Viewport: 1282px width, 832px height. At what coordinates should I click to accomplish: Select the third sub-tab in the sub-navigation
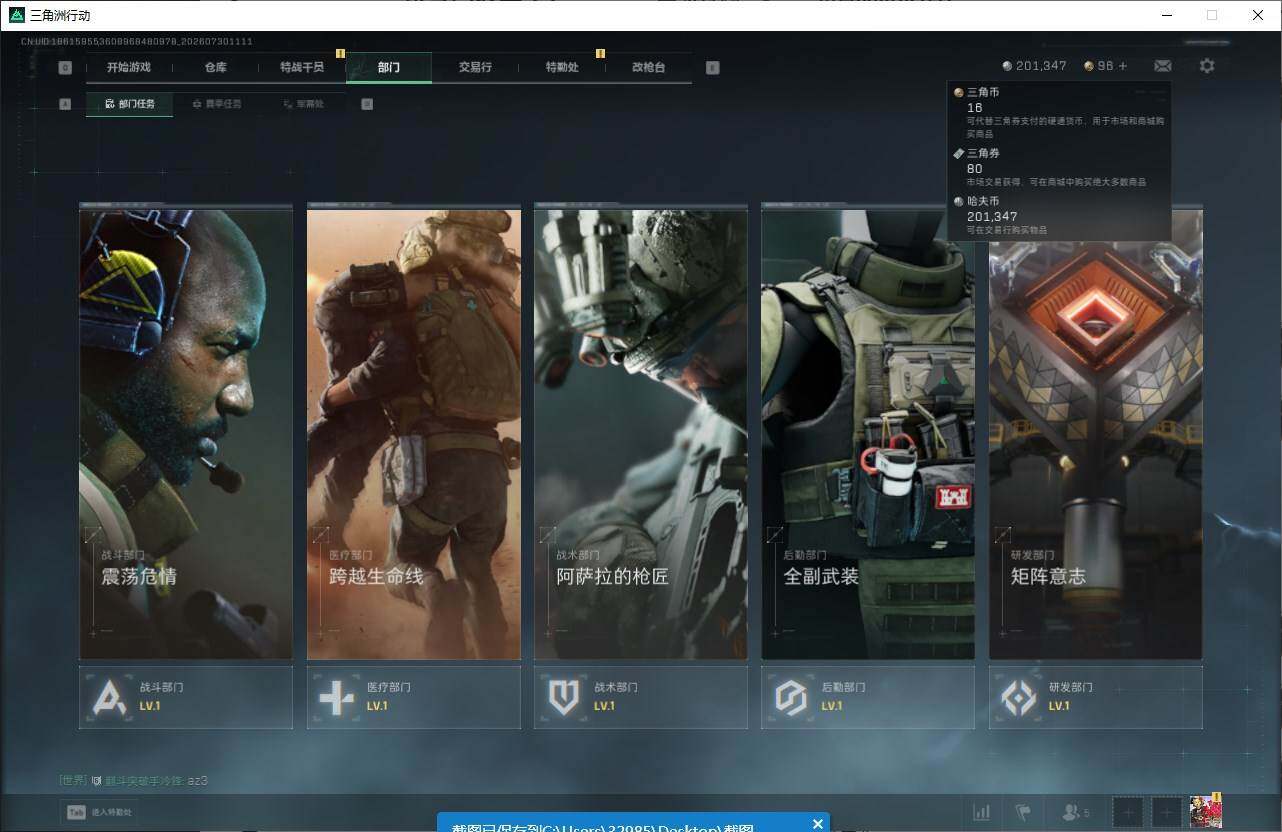(x=302, y=104)
